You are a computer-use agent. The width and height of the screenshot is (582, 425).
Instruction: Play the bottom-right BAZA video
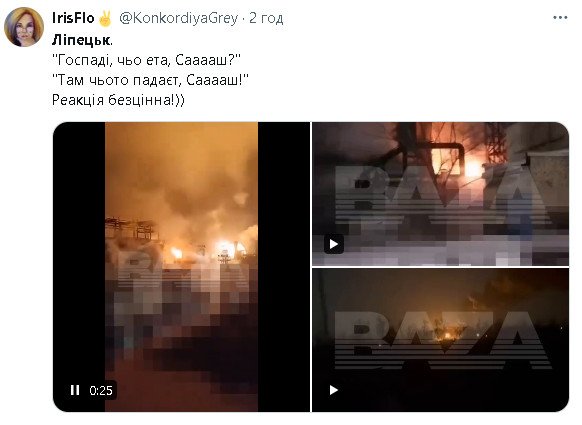point(333,390)
